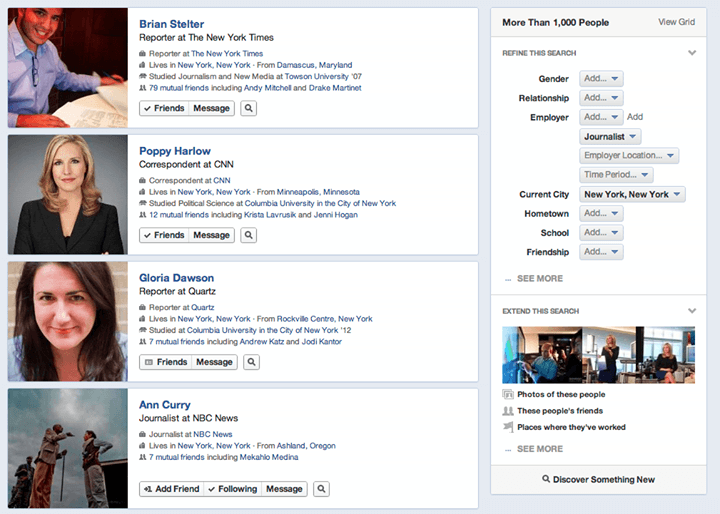
Task: Click Poppy Harlow's profile photo
Action: pyautogui.click(x=68, y=194)
